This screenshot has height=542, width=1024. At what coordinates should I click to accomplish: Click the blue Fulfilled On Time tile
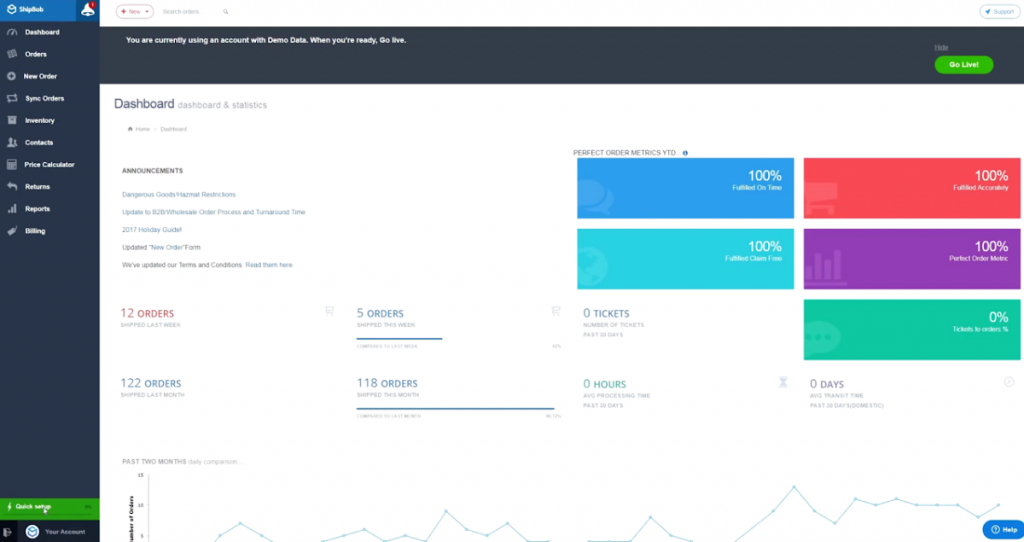(685, 188)
